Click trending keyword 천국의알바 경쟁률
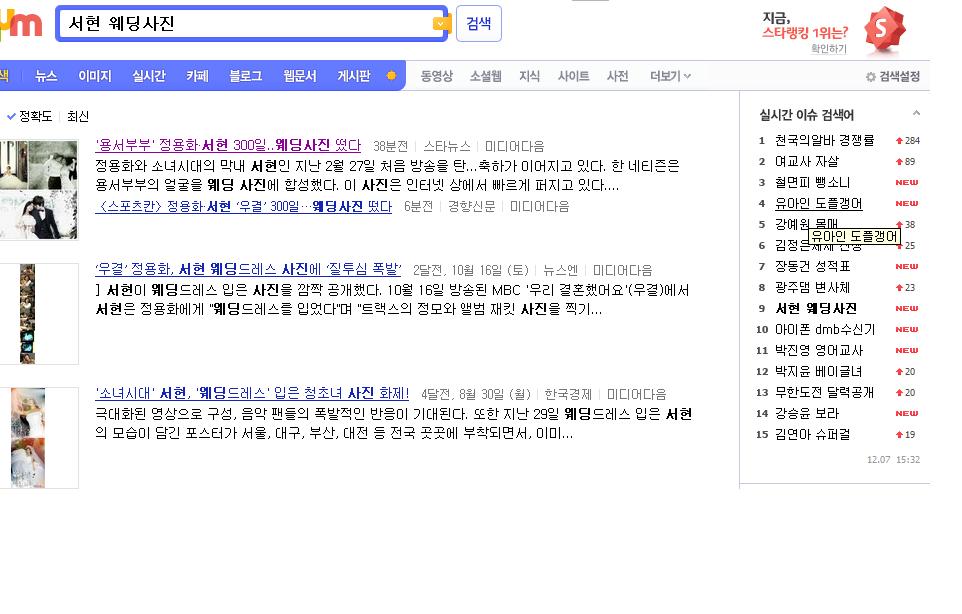 click(825, 140)
